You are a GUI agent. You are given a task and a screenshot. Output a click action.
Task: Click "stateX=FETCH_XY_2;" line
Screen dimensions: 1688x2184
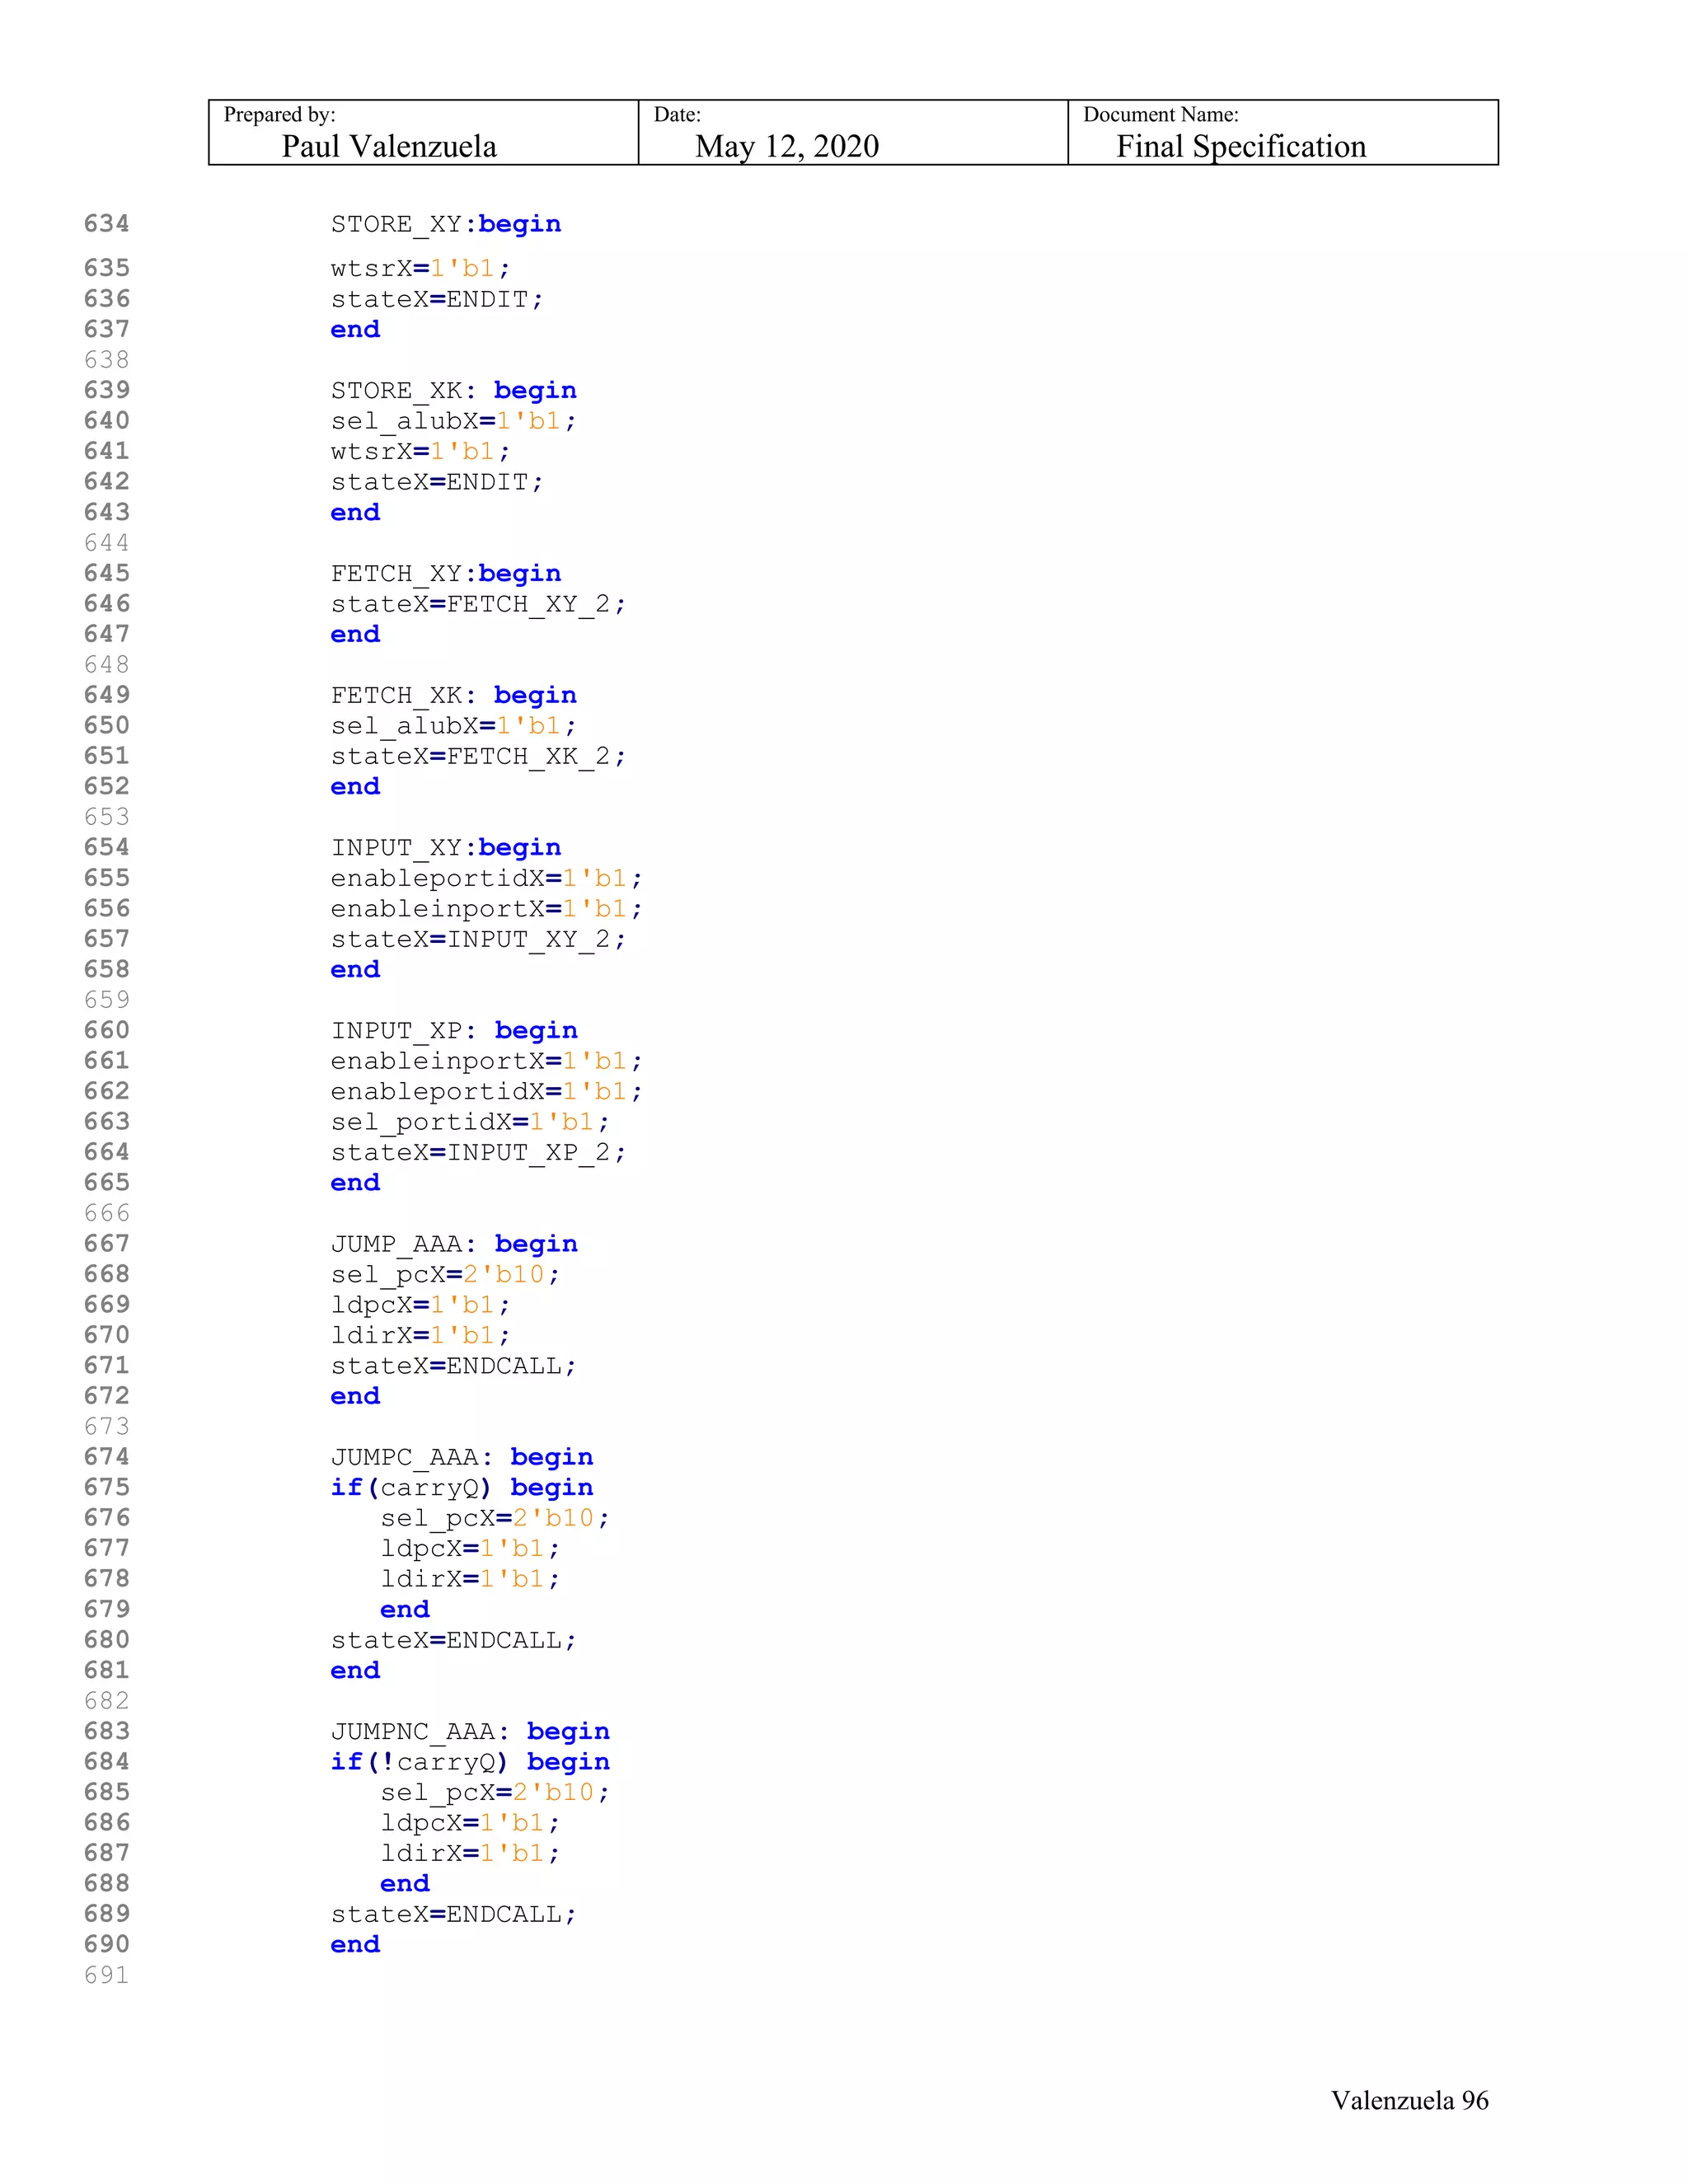479,604
